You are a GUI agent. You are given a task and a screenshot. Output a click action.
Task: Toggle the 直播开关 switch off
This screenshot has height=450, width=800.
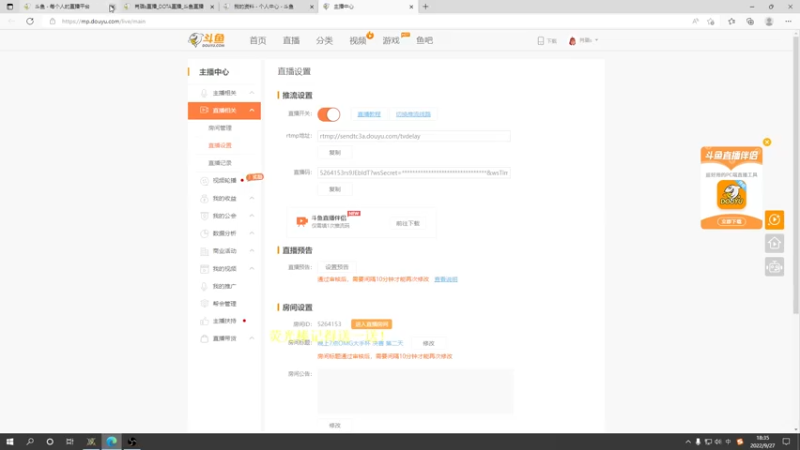tap(329, 114)
